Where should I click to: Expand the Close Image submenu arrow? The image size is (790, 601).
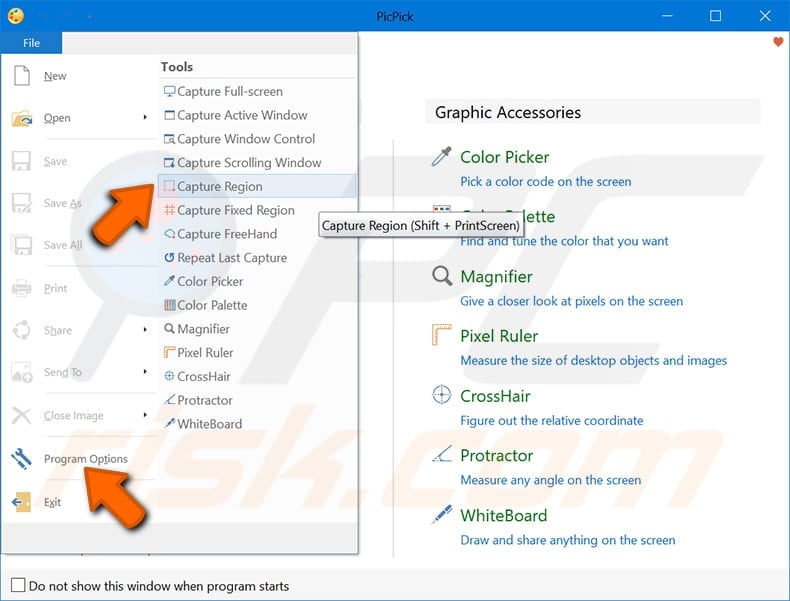(x=145, y=415)
